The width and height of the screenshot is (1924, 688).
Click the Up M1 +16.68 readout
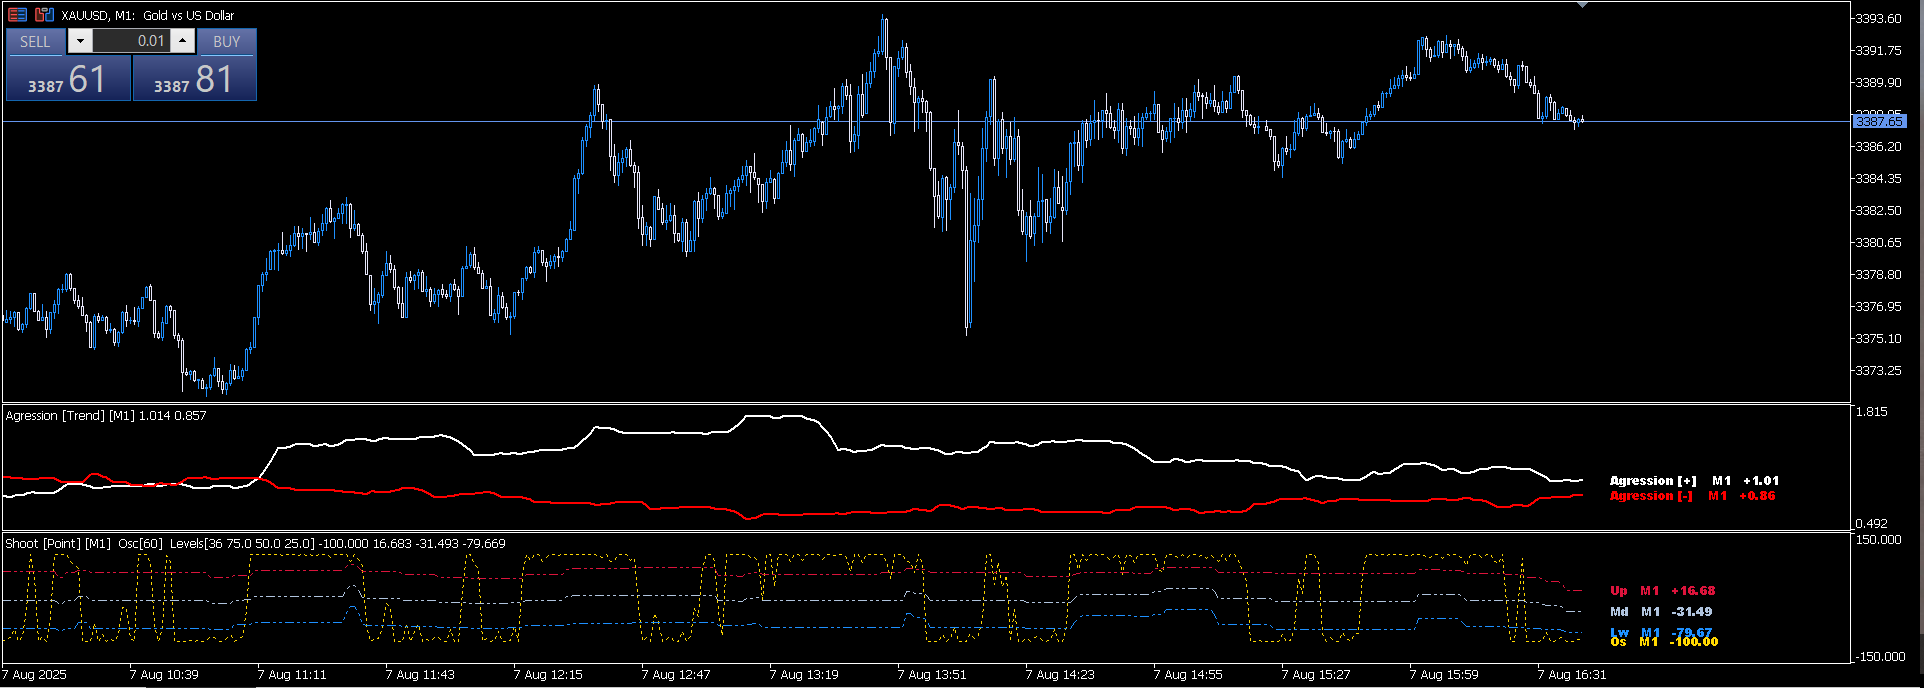(1662, 591)
